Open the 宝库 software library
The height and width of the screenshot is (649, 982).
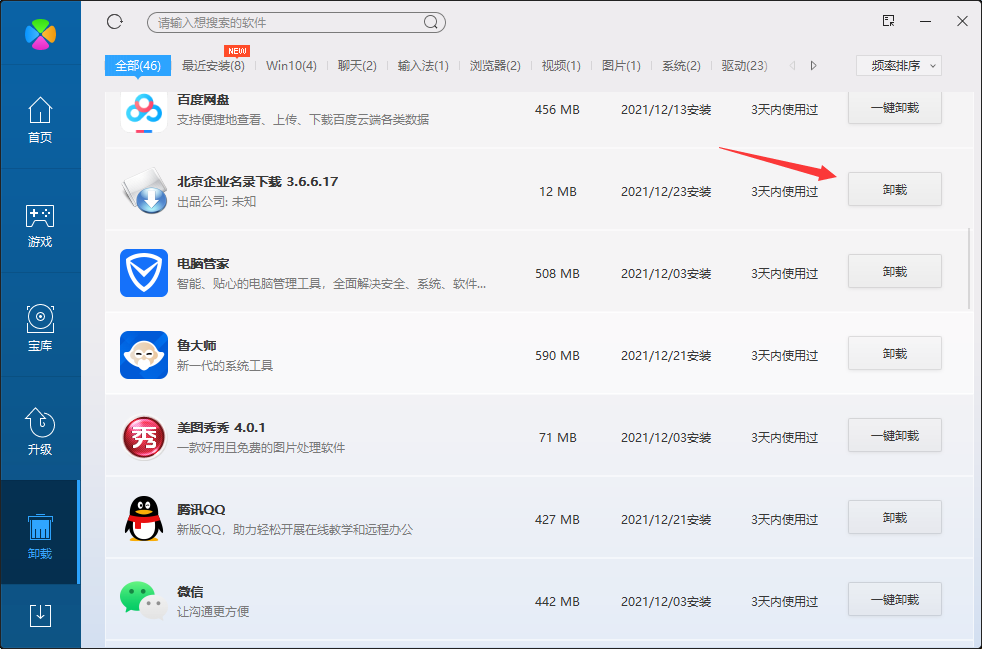pyautogui.click(x=40, y=328)
